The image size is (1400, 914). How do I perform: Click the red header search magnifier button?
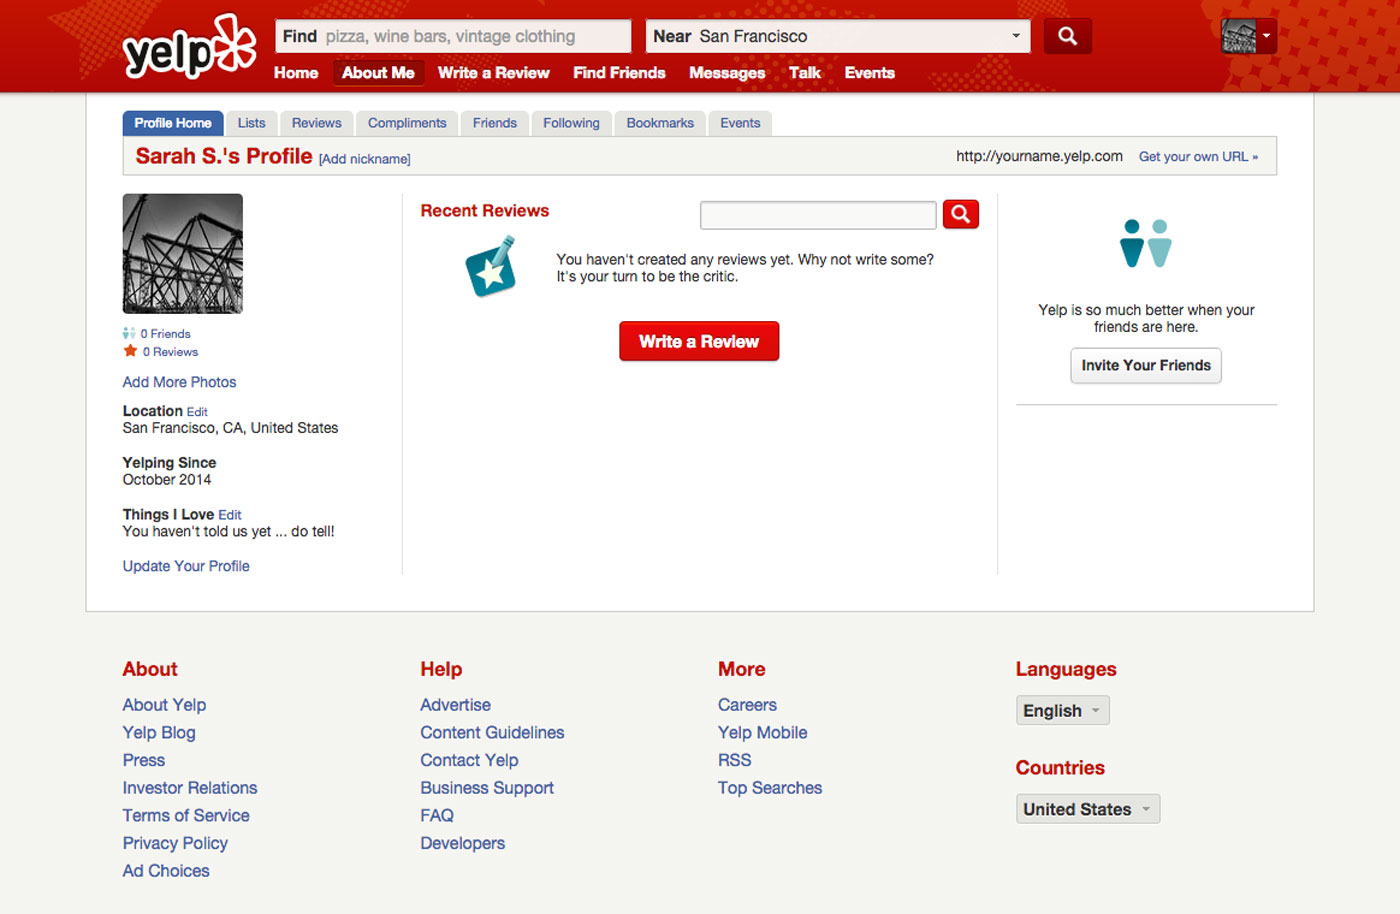coord(1067,36)
